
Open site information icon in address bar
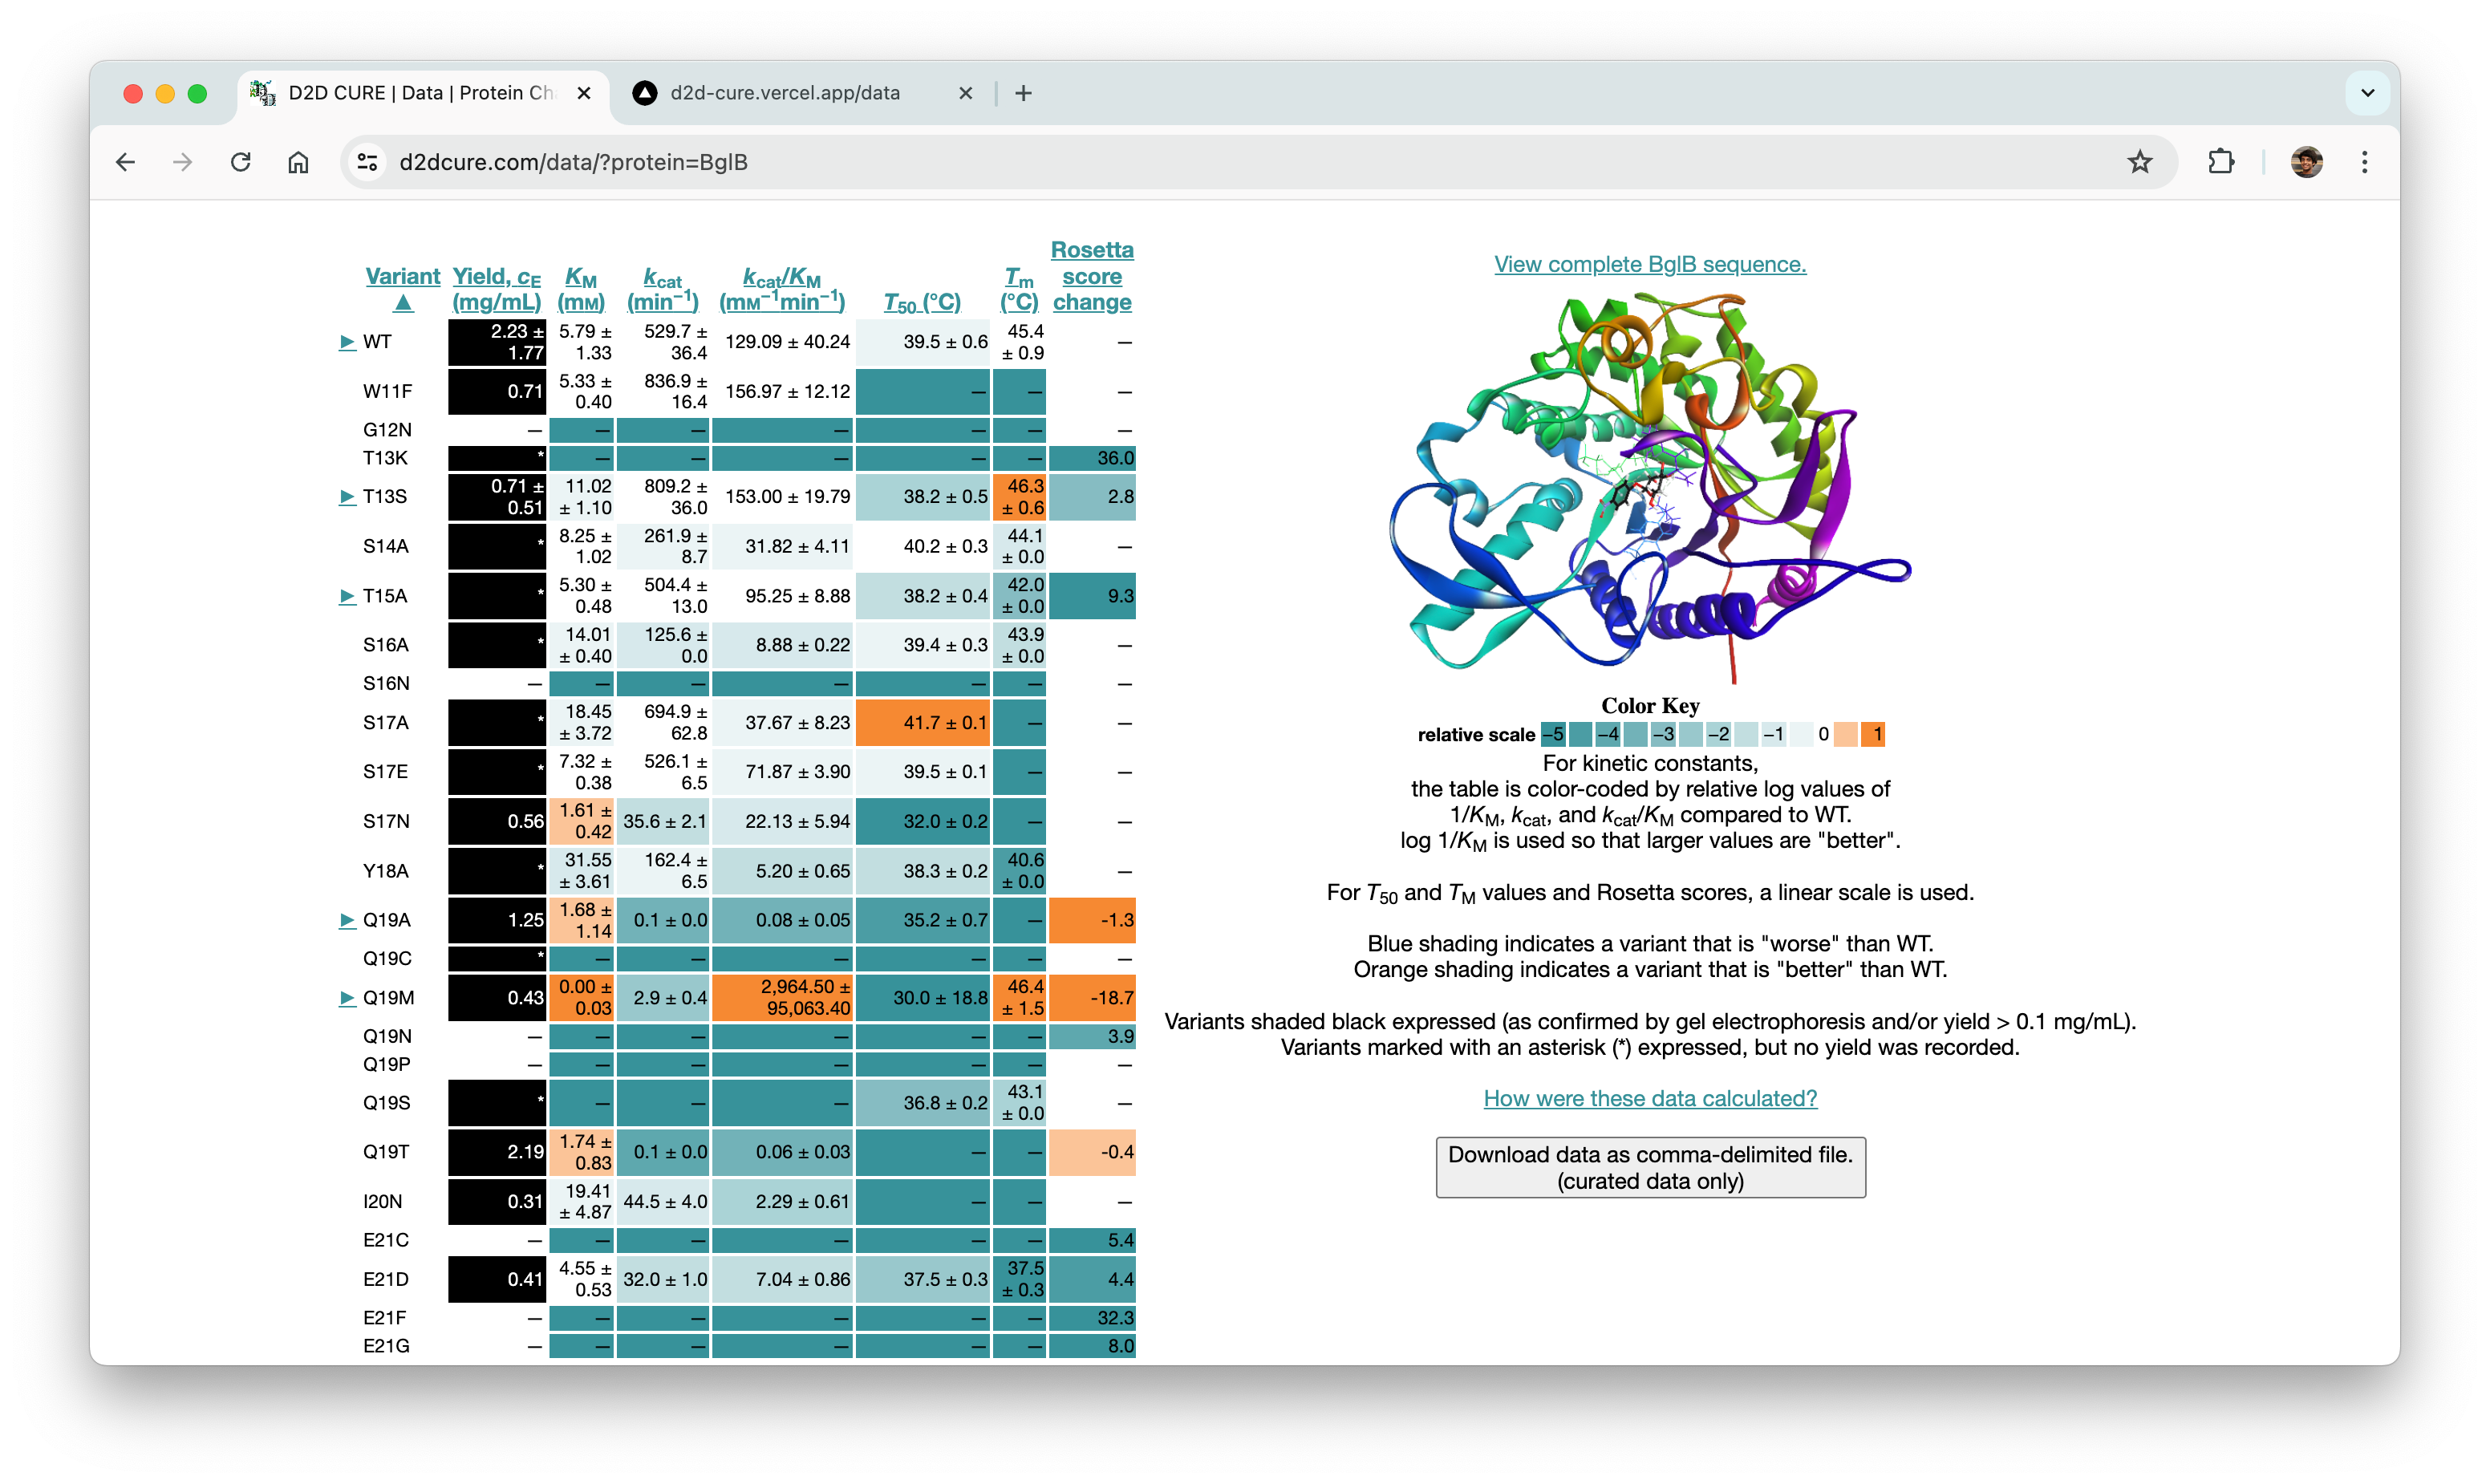pyautogui.click(x=368, y=162)
